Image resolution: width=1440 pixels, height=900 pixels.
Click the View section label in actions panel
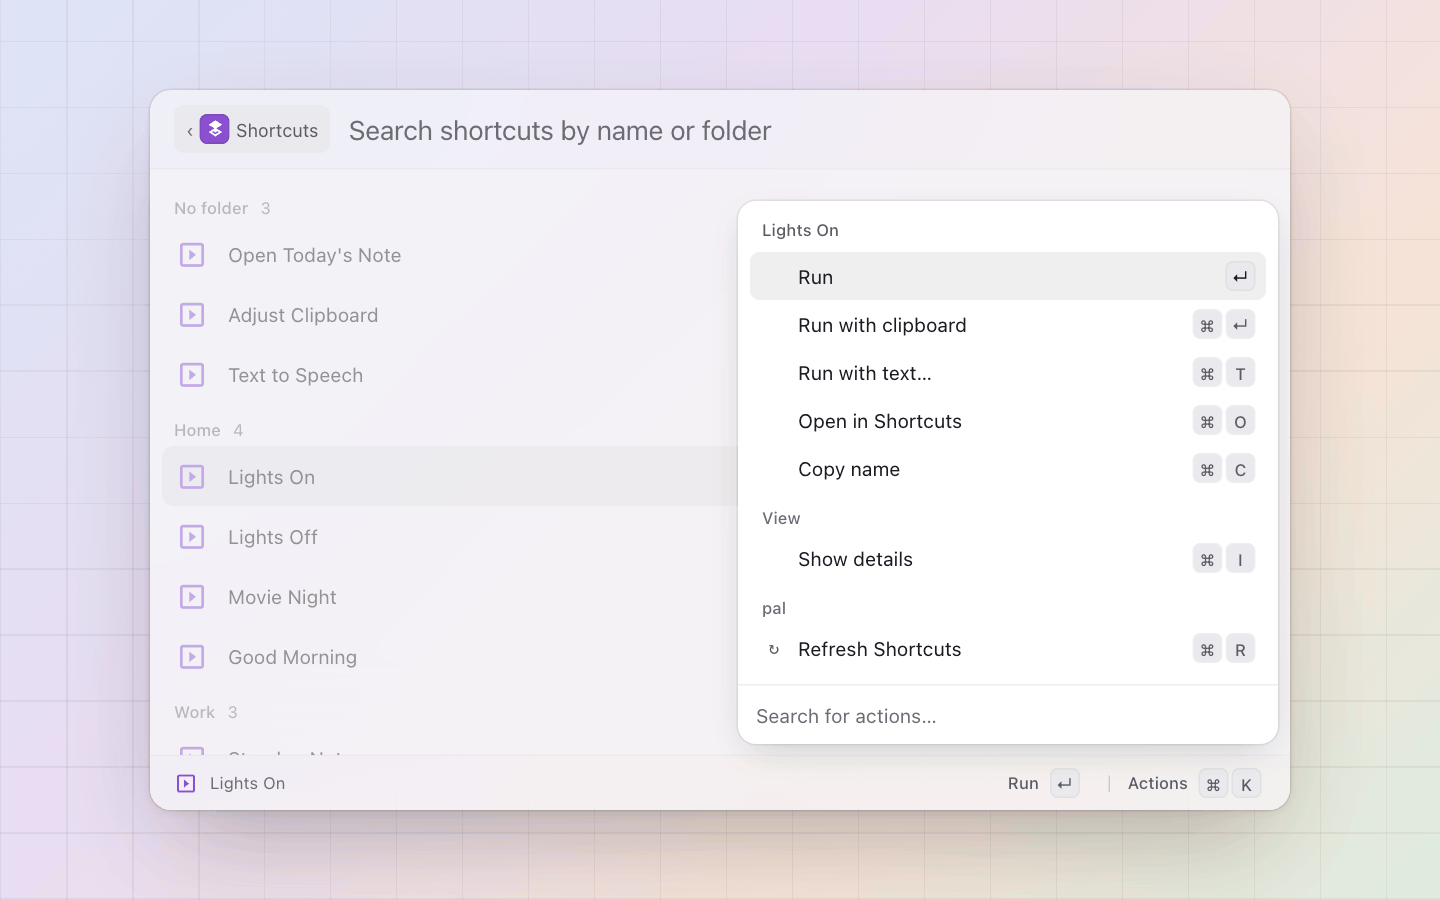point(781,518)
